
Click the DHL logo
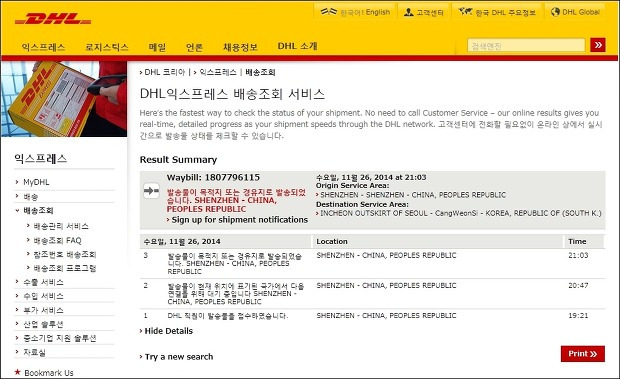53,19
